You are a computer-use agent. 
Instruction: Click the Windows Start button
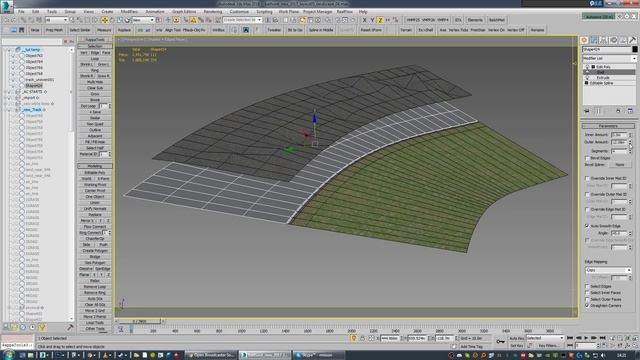tap(8, 355)
